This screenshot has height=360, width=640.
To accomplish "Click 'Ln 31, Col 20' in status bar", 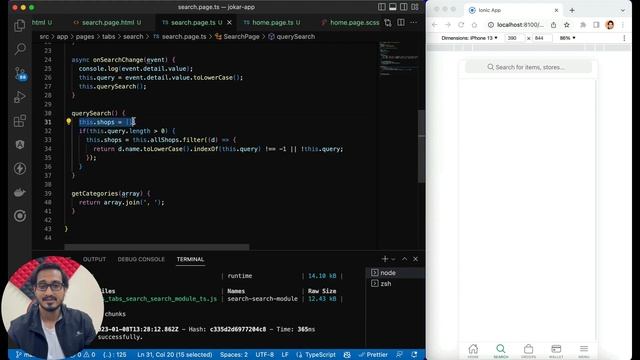I will click(x=175, y=355).
